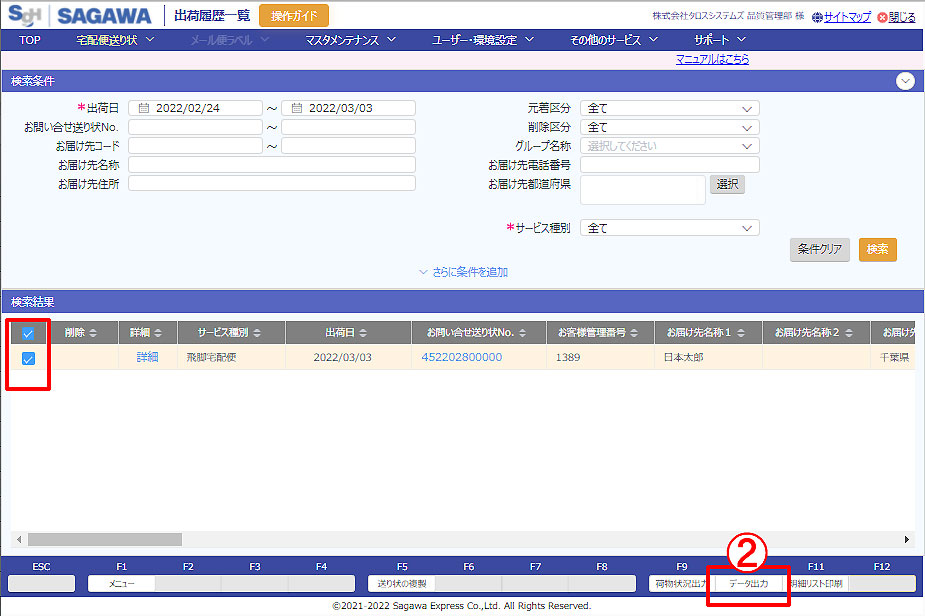Open the end date calendar picker icon
Viewport: 925px width, 616px height.
[x=296, y=109]
